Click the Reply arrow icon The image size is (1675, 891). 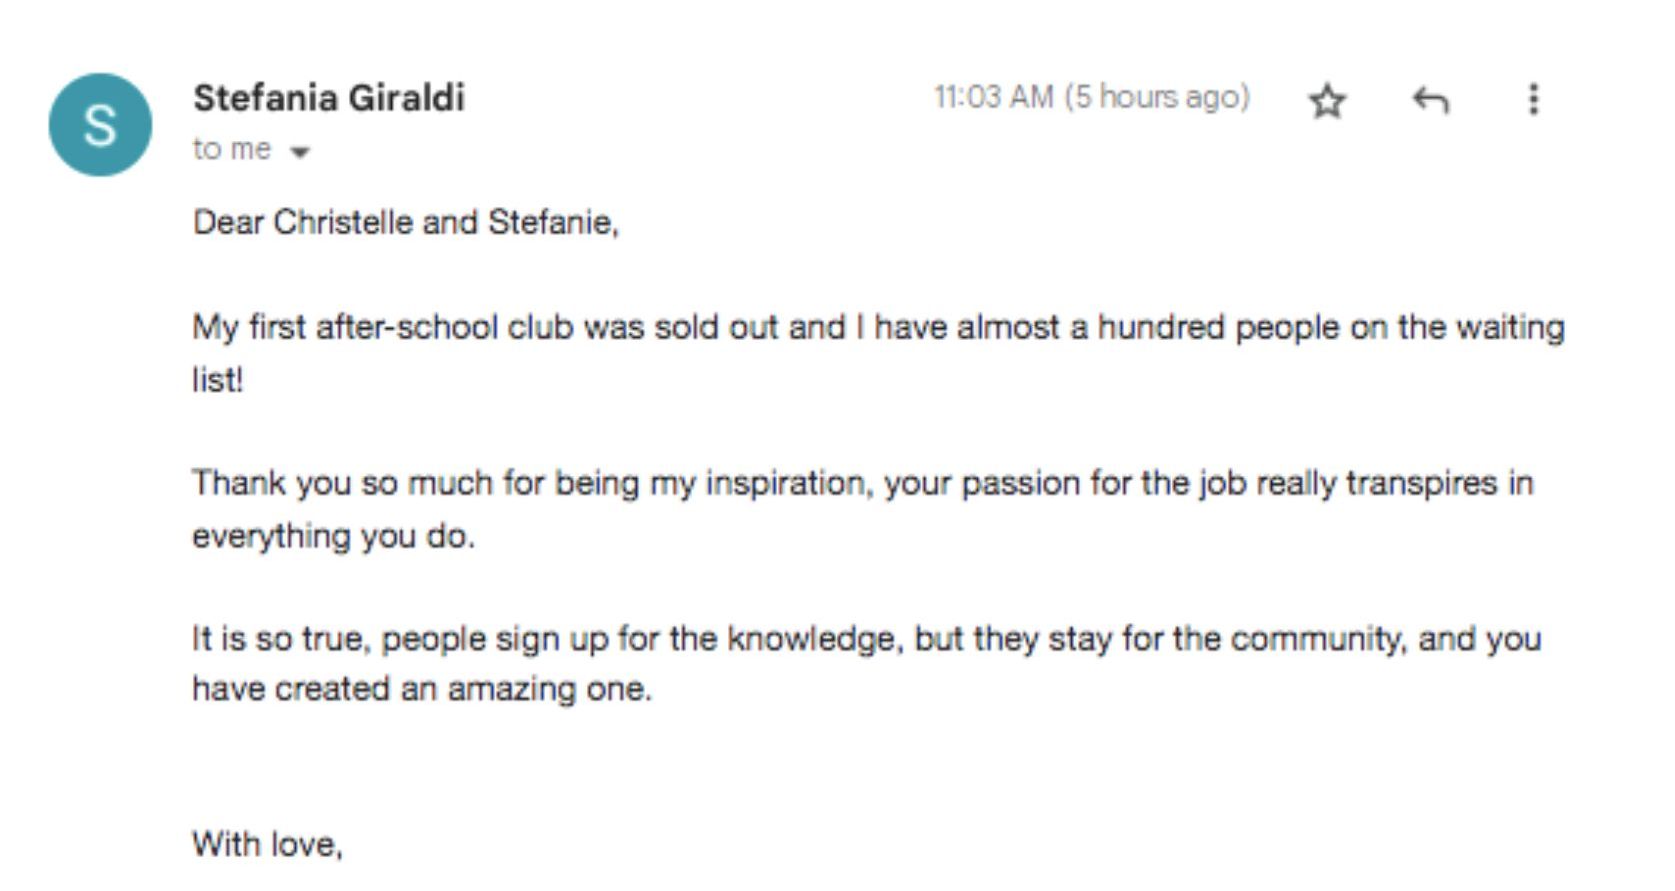(x=1430, y=100)
